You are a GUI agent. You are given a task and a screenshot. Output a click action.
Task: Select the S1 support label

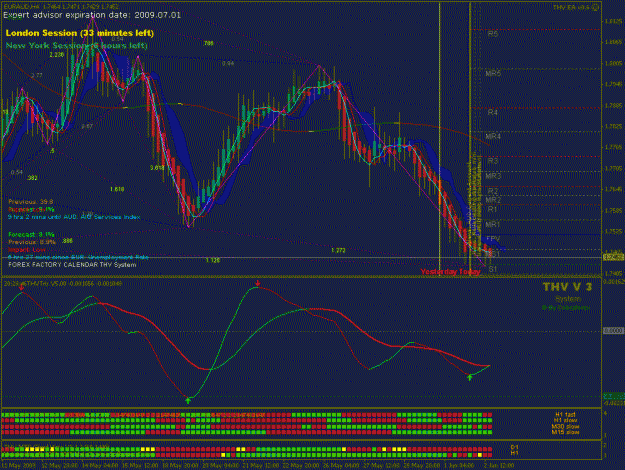(493, 269)
